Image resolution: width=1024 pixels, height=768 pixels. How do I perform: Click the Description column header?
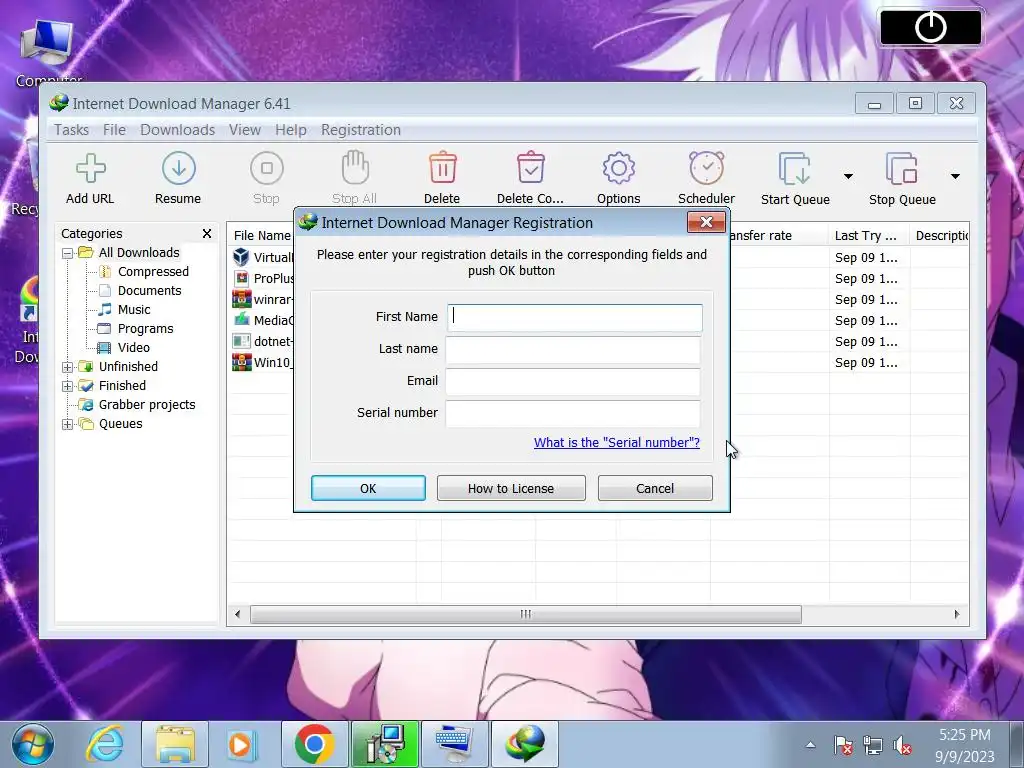[x=940, y=236]
